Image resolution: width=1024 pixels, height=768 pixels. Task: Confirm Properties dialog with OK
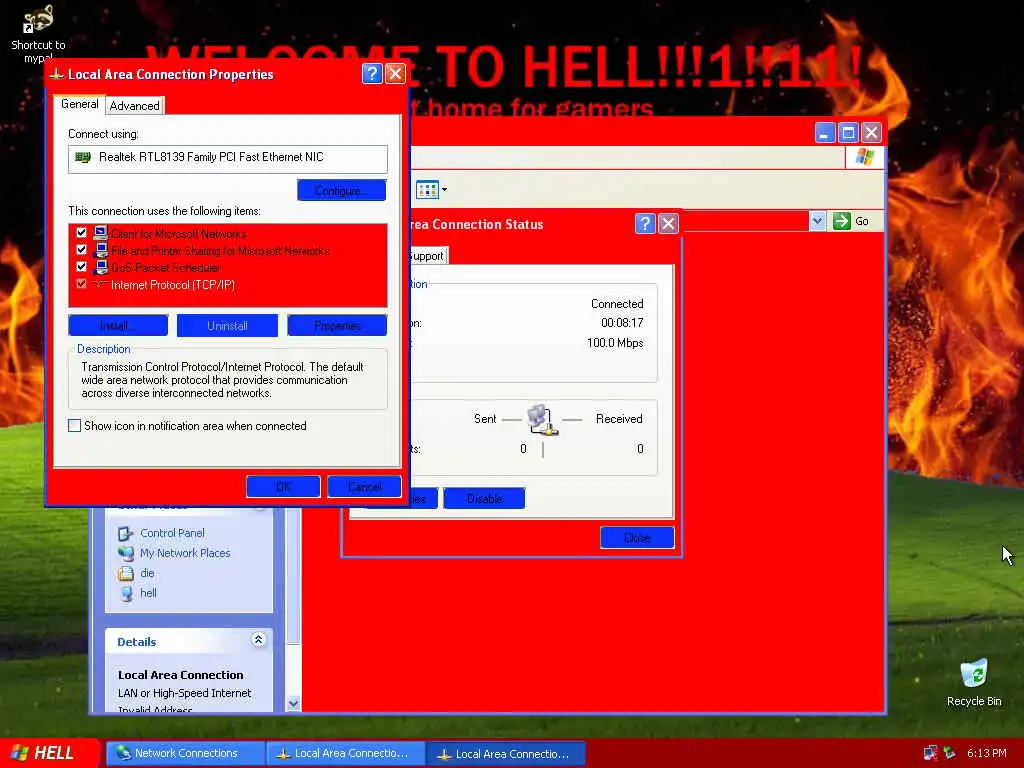[283, 487]
